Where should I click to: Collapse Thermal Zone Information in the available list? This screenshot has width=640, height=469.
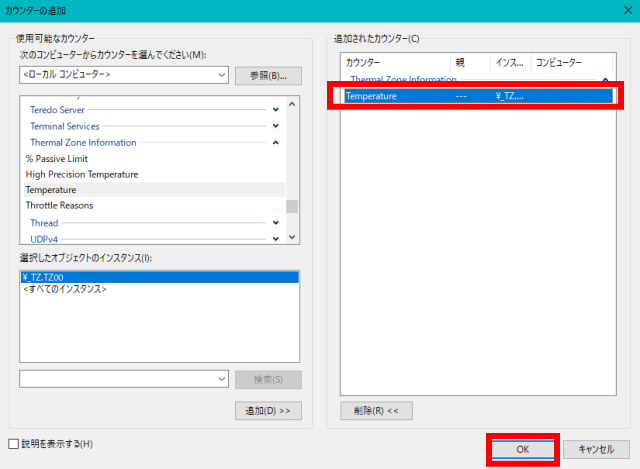[275, 143]
